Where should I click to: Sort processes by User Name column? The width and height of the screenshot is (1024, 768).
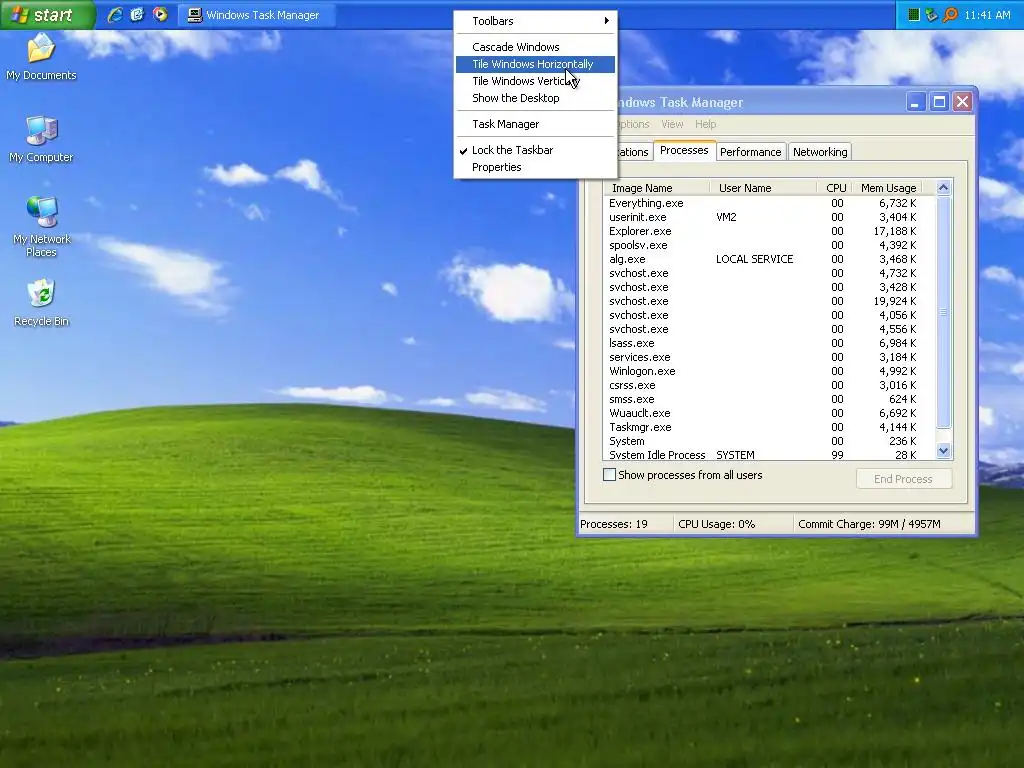pos(763,188)
